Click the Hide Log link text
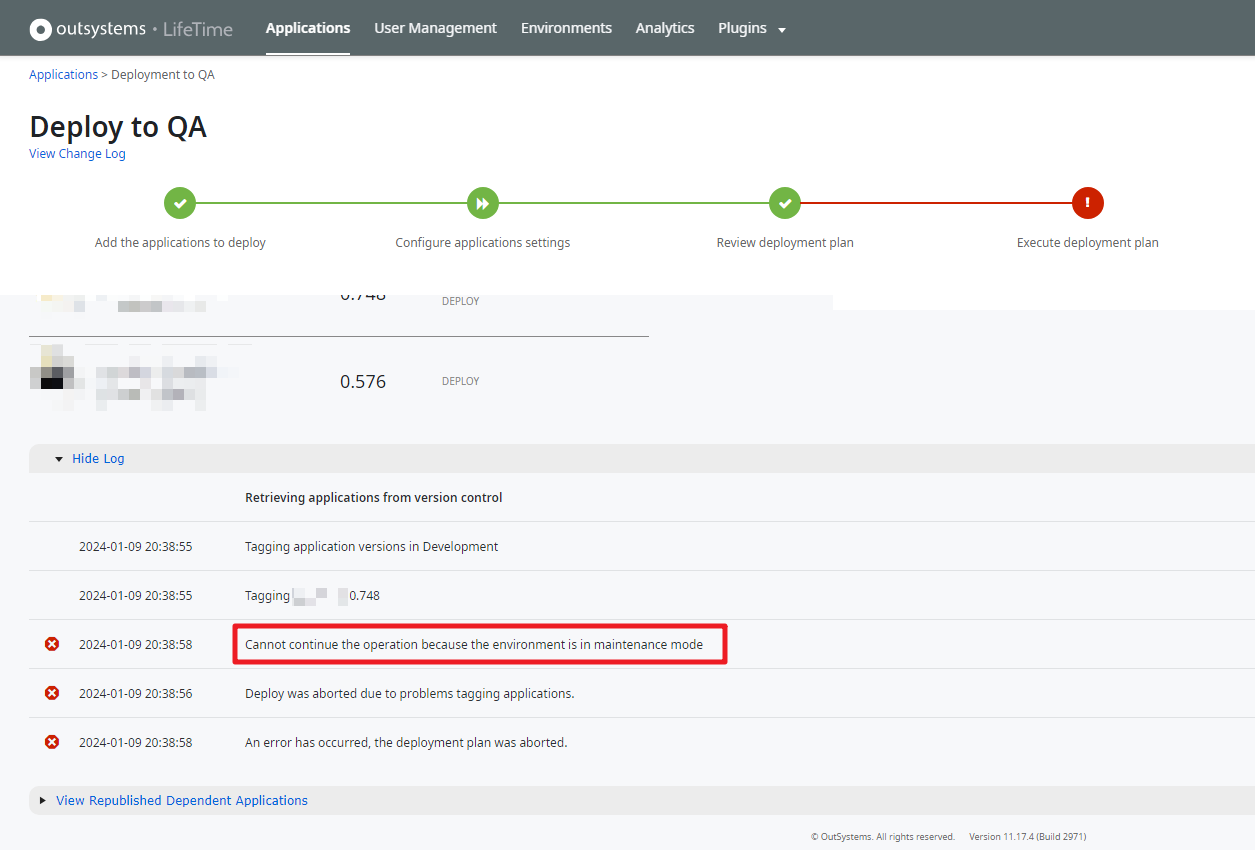 click(x=98, y=459)
